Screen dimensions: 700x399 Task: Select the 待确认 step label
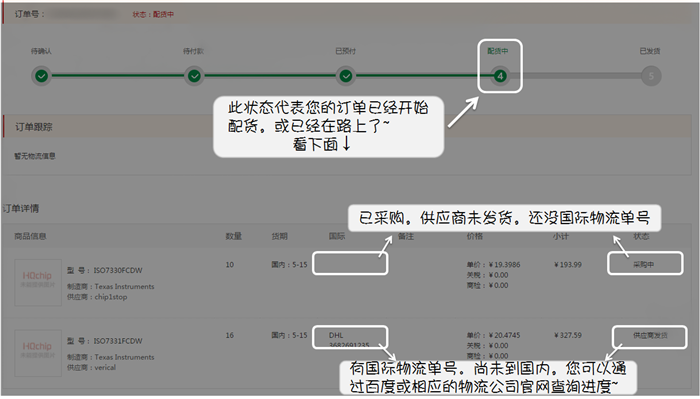click(41, 51)
